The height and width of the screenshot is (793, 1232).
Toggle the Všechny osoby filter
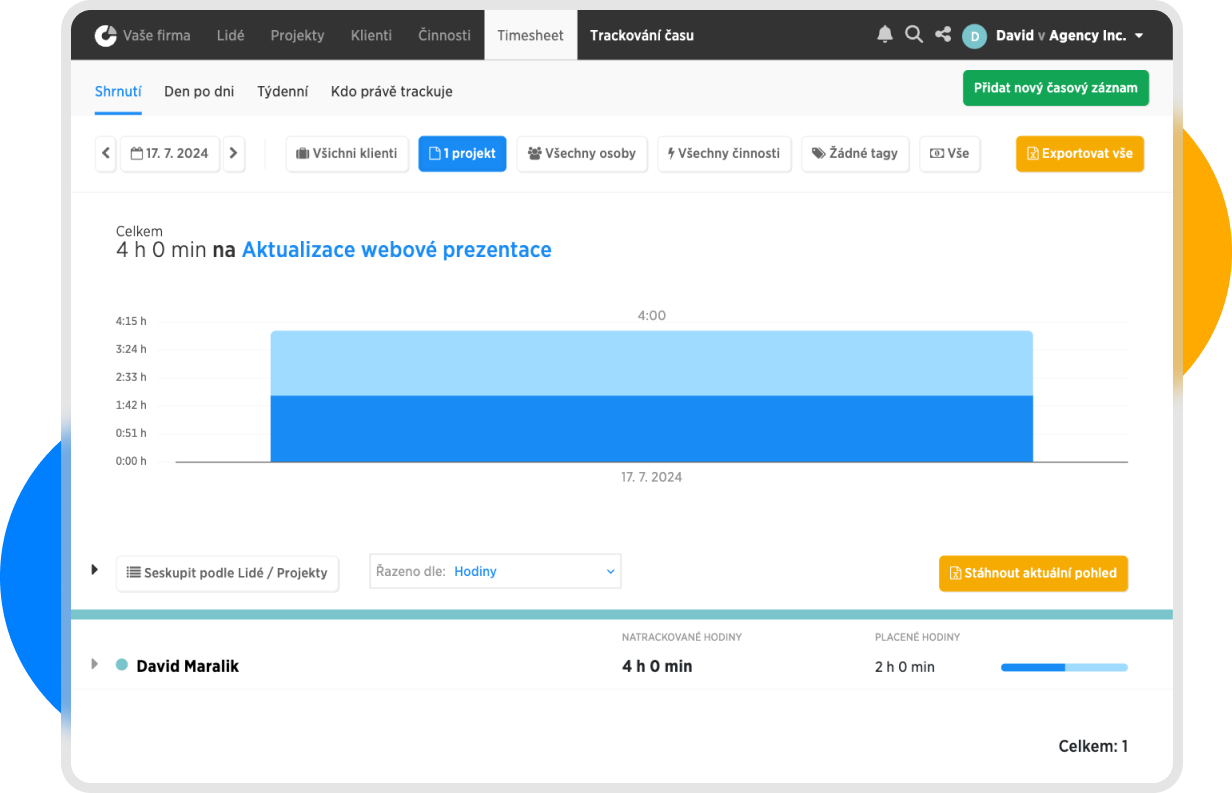click(x=582, y=154)
